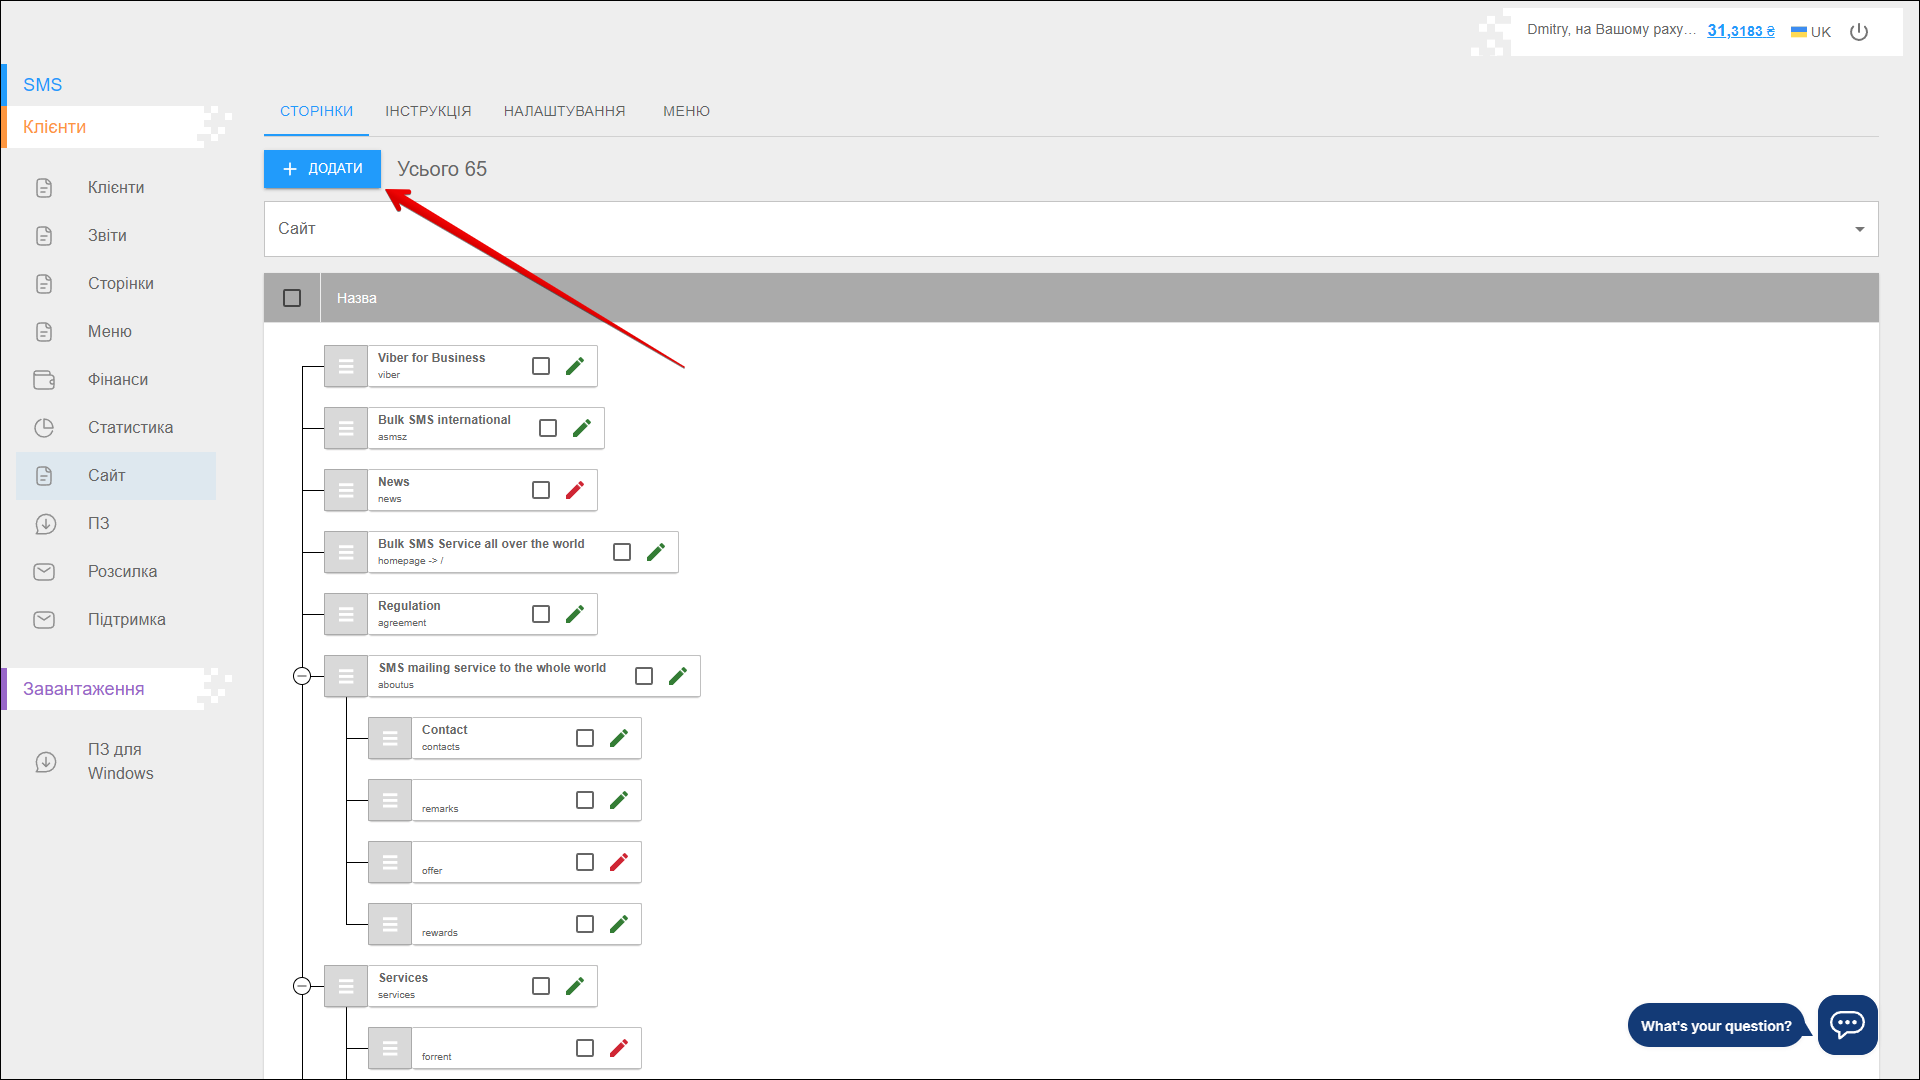Switch to the ІНСТРУКЦІЯ tab
This screenshot has height=1080, width=1920.
click(428, 111)
